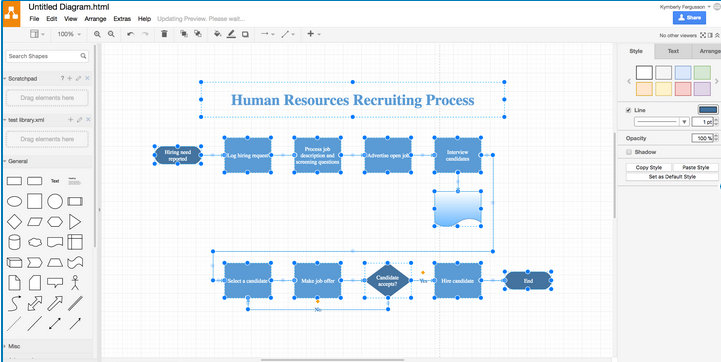Click the fill color bucket icon
This screenshot has width=721, height=362.
[x=217, y=34]
